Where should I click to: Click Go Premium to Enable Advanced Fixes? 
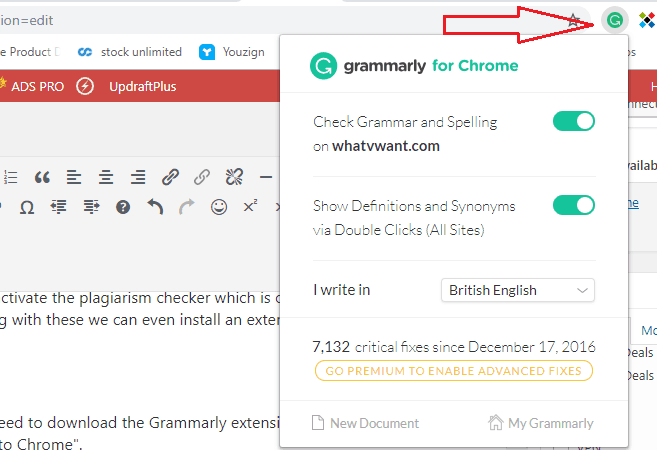pyautogui.click(x=454, y=371)
